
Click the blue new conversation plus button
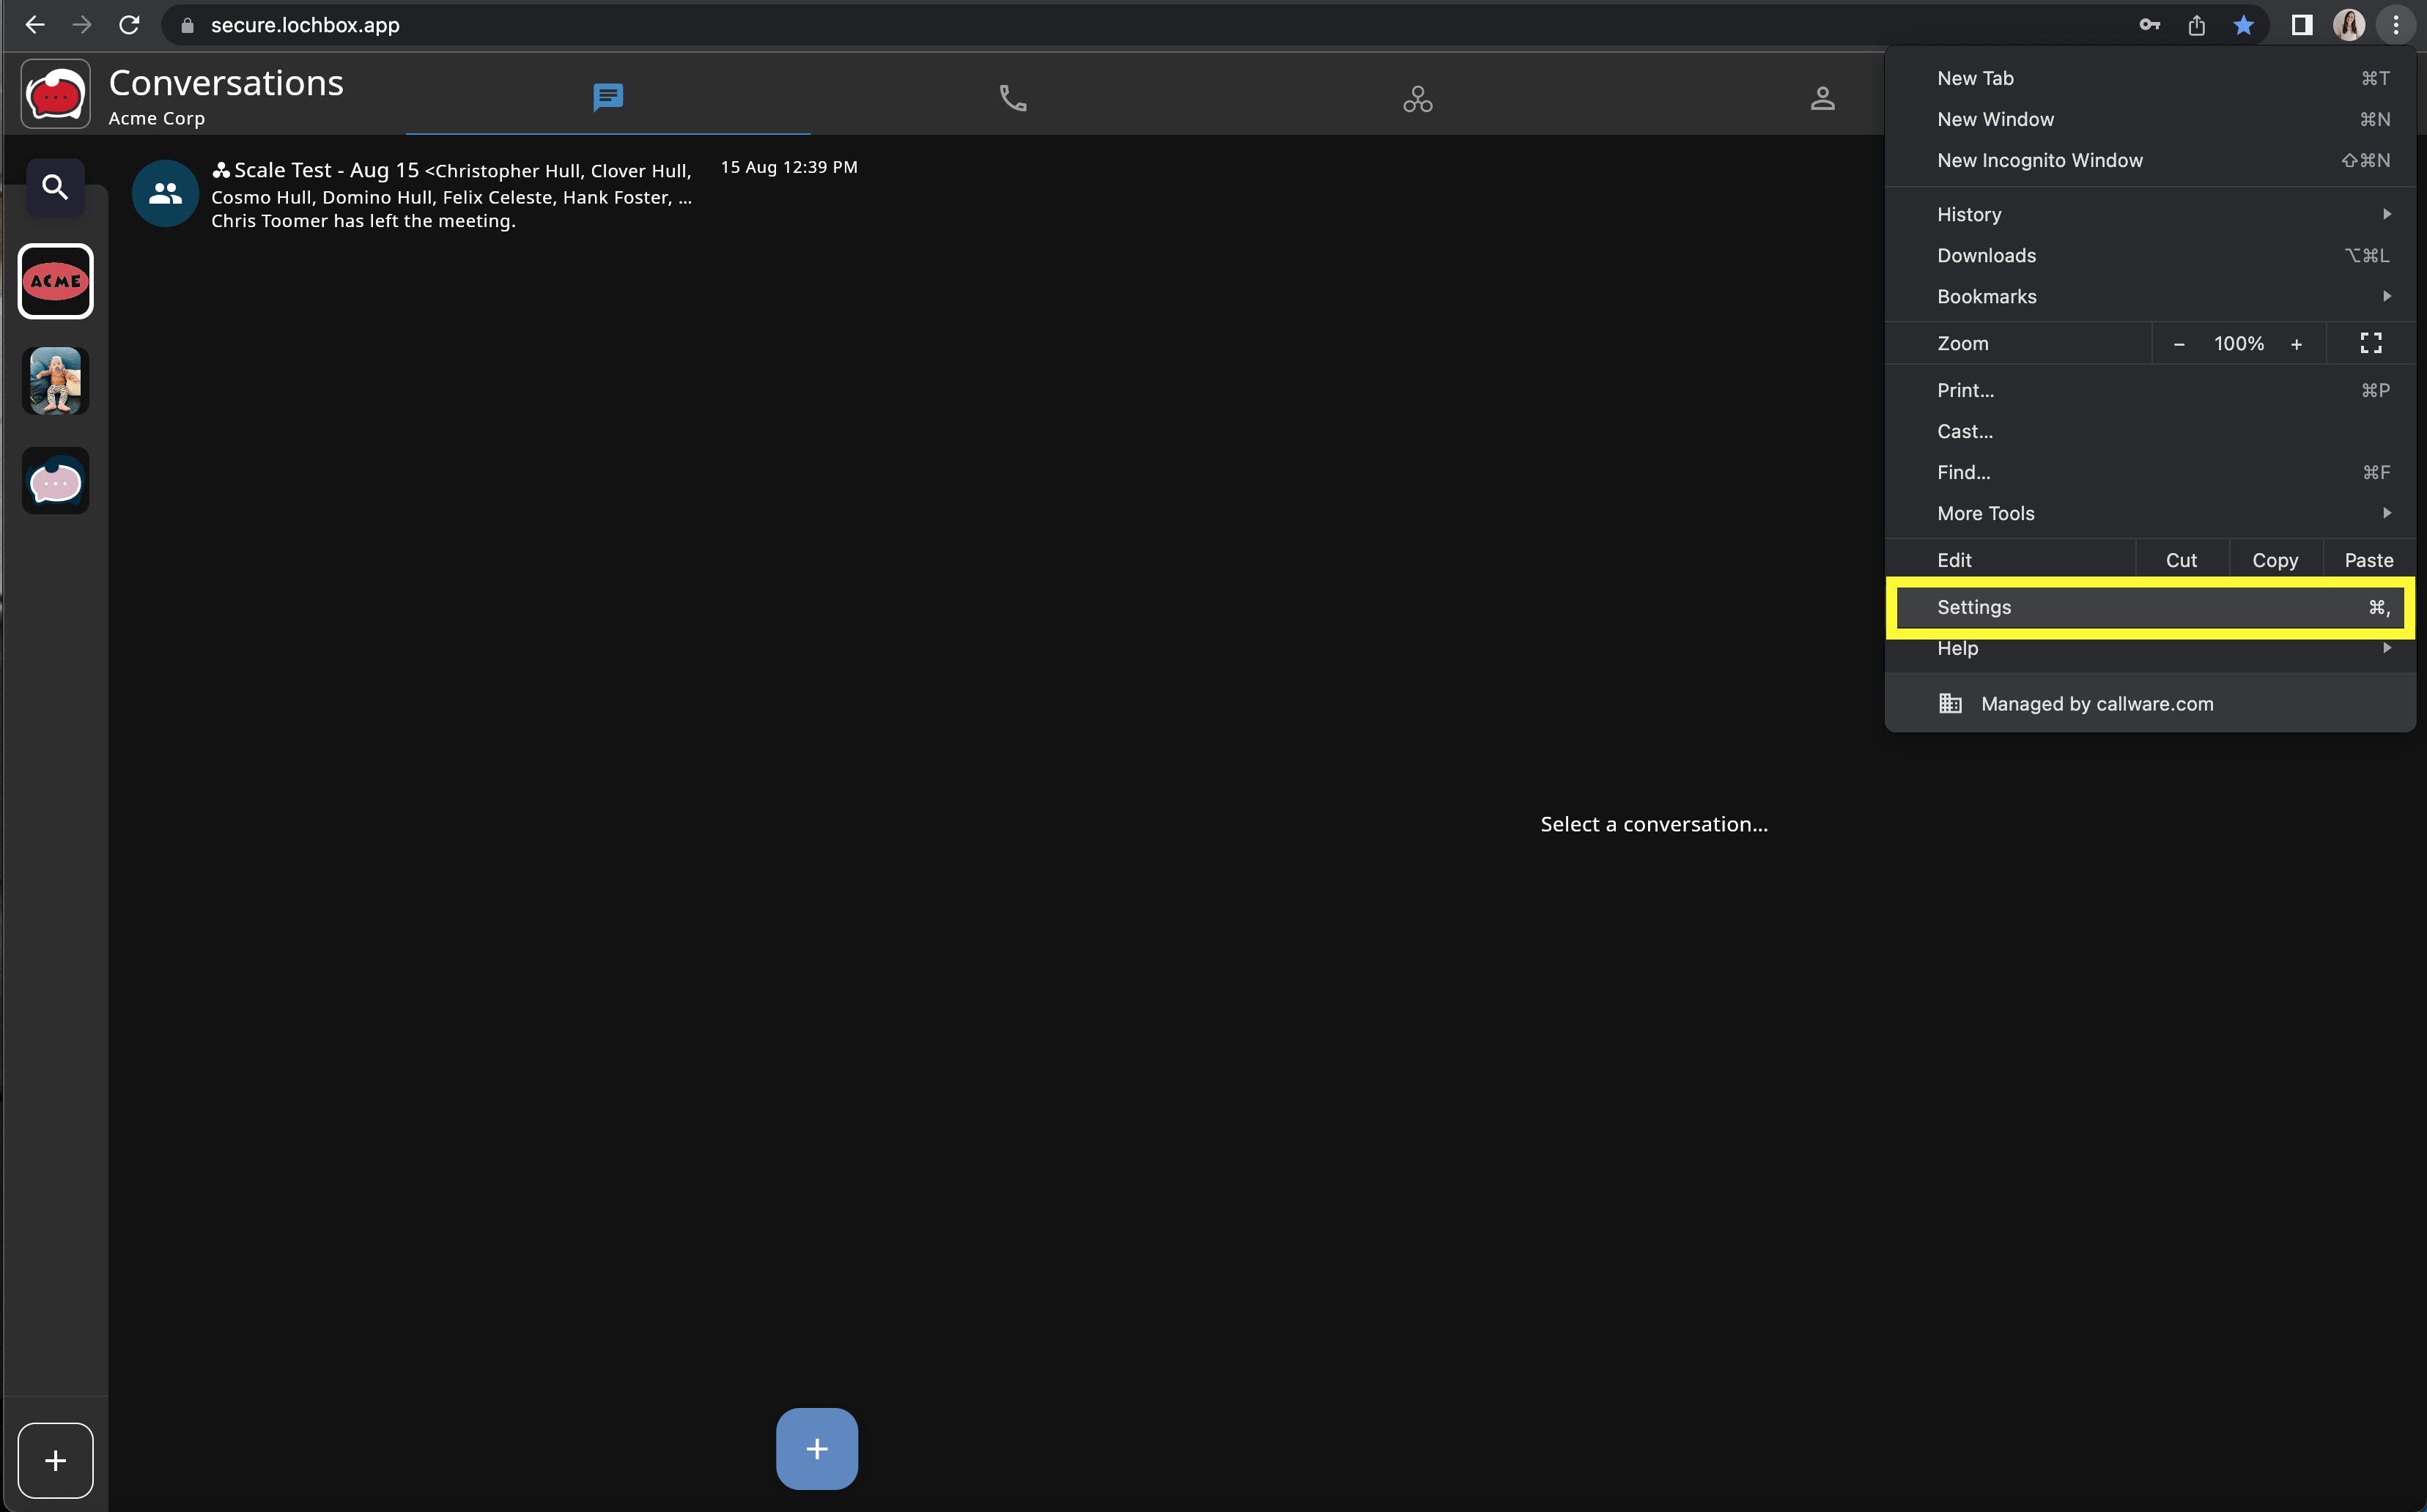click(x=816, y=1448)
